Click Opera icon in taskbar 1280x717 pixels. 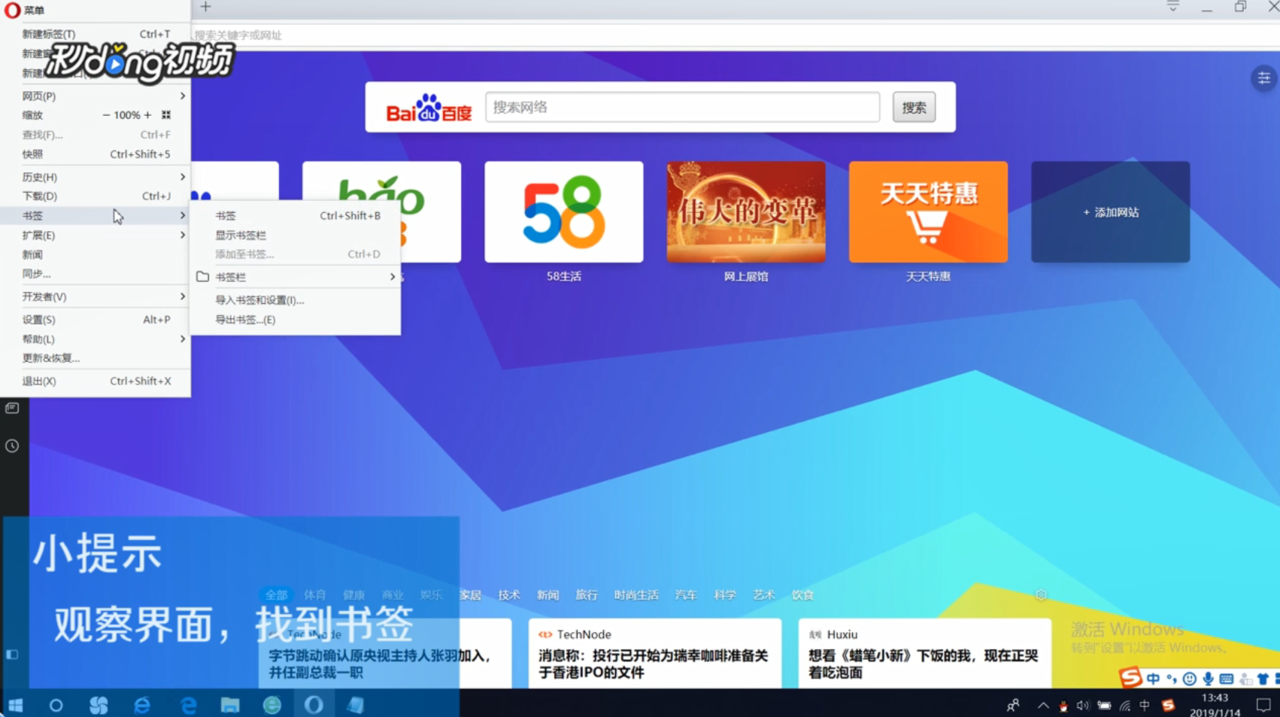point(314,705)
